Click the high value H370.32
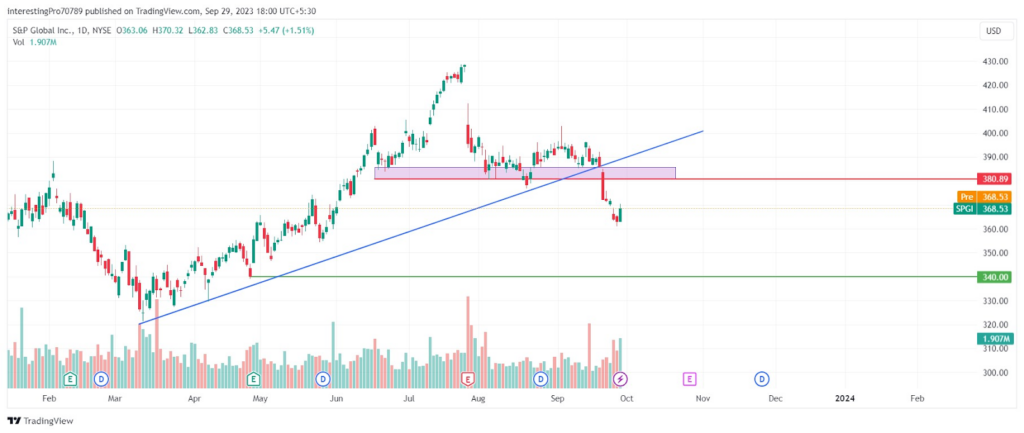 (x=170, y=31)
